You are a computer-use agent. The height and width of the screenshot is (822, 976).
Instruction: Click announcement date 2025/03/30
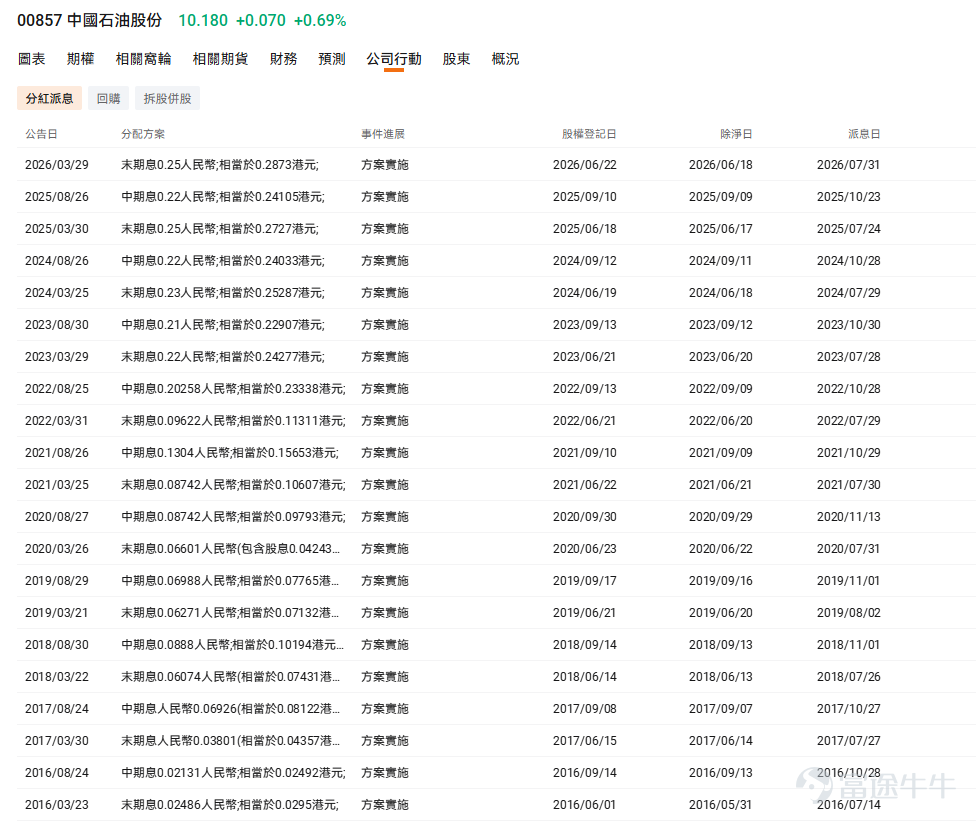click(57, 229)
